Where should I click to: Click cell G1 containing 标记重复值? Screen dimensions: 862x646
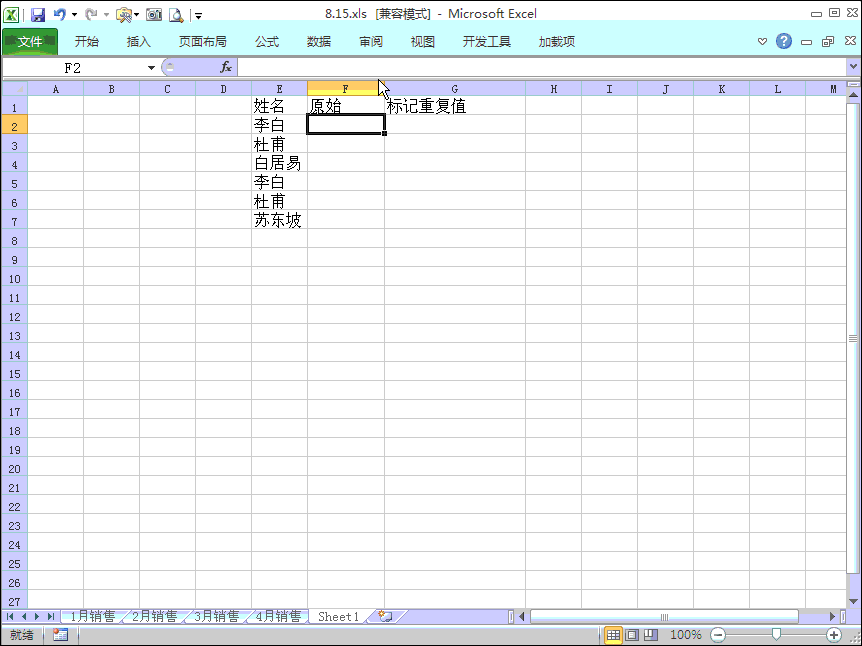pyautogui.click(x=455, y=106)
